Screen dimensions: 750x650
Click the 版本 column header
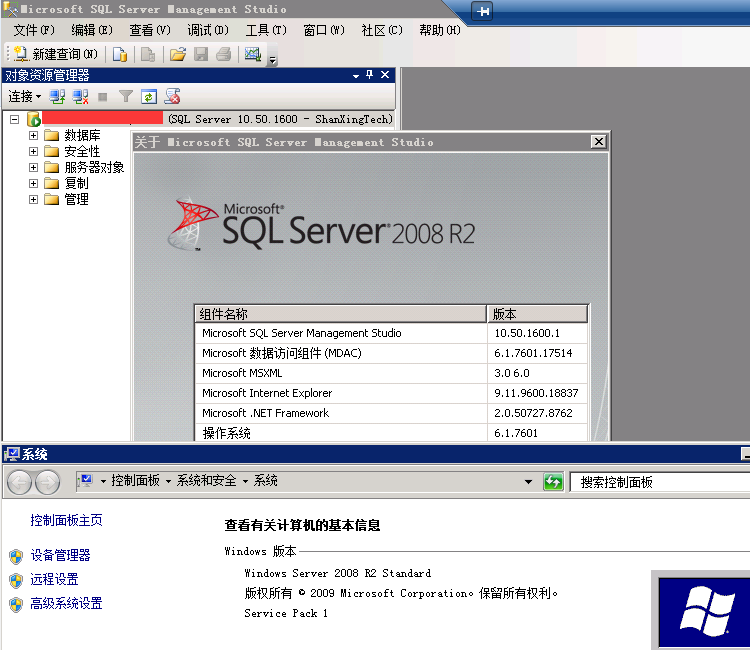pos(537,314)
